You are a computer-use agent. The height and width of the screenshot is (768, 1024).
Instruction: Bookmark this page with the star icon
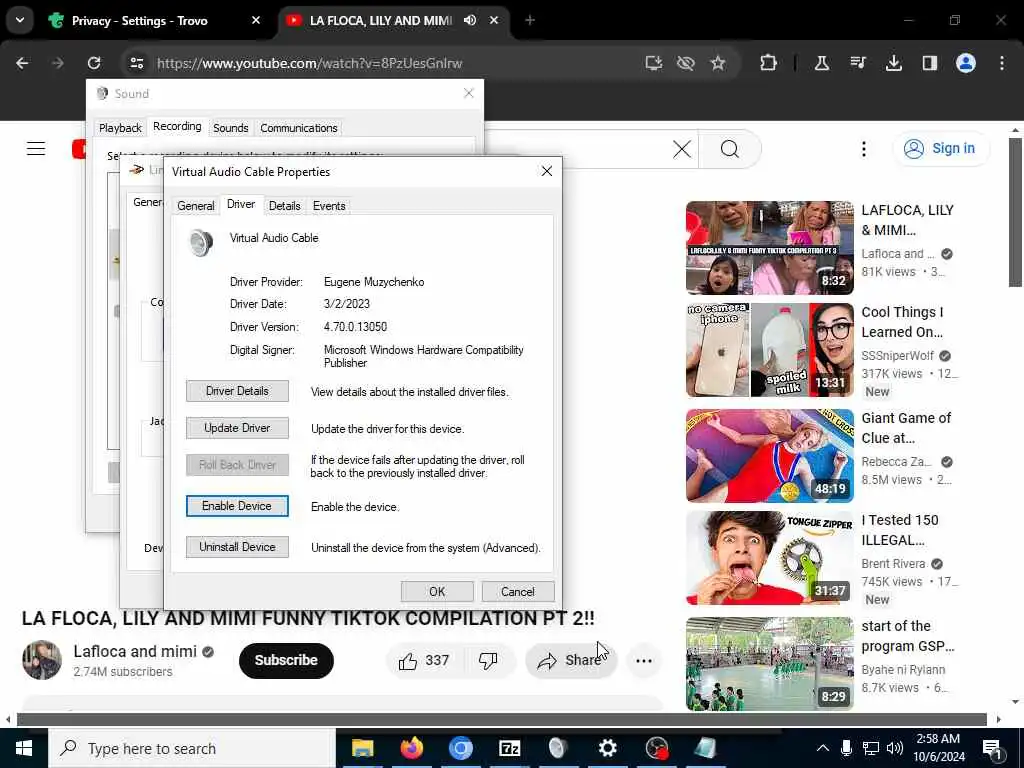tap(718, 63)
